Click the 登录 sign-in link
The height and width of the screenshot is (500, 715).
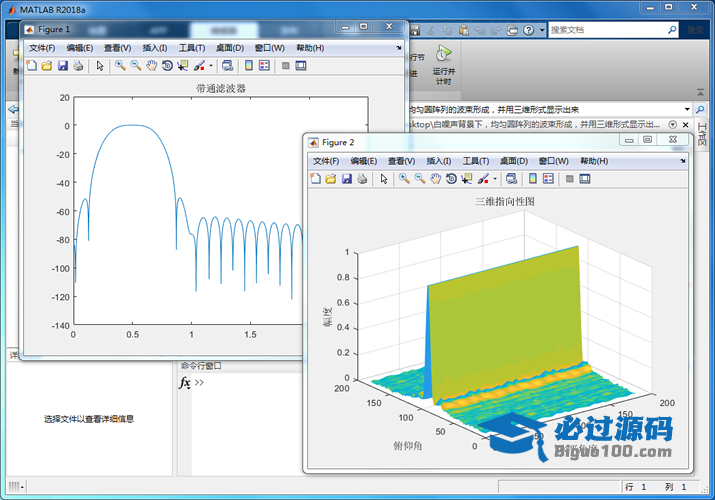click(x=695, y=30)
